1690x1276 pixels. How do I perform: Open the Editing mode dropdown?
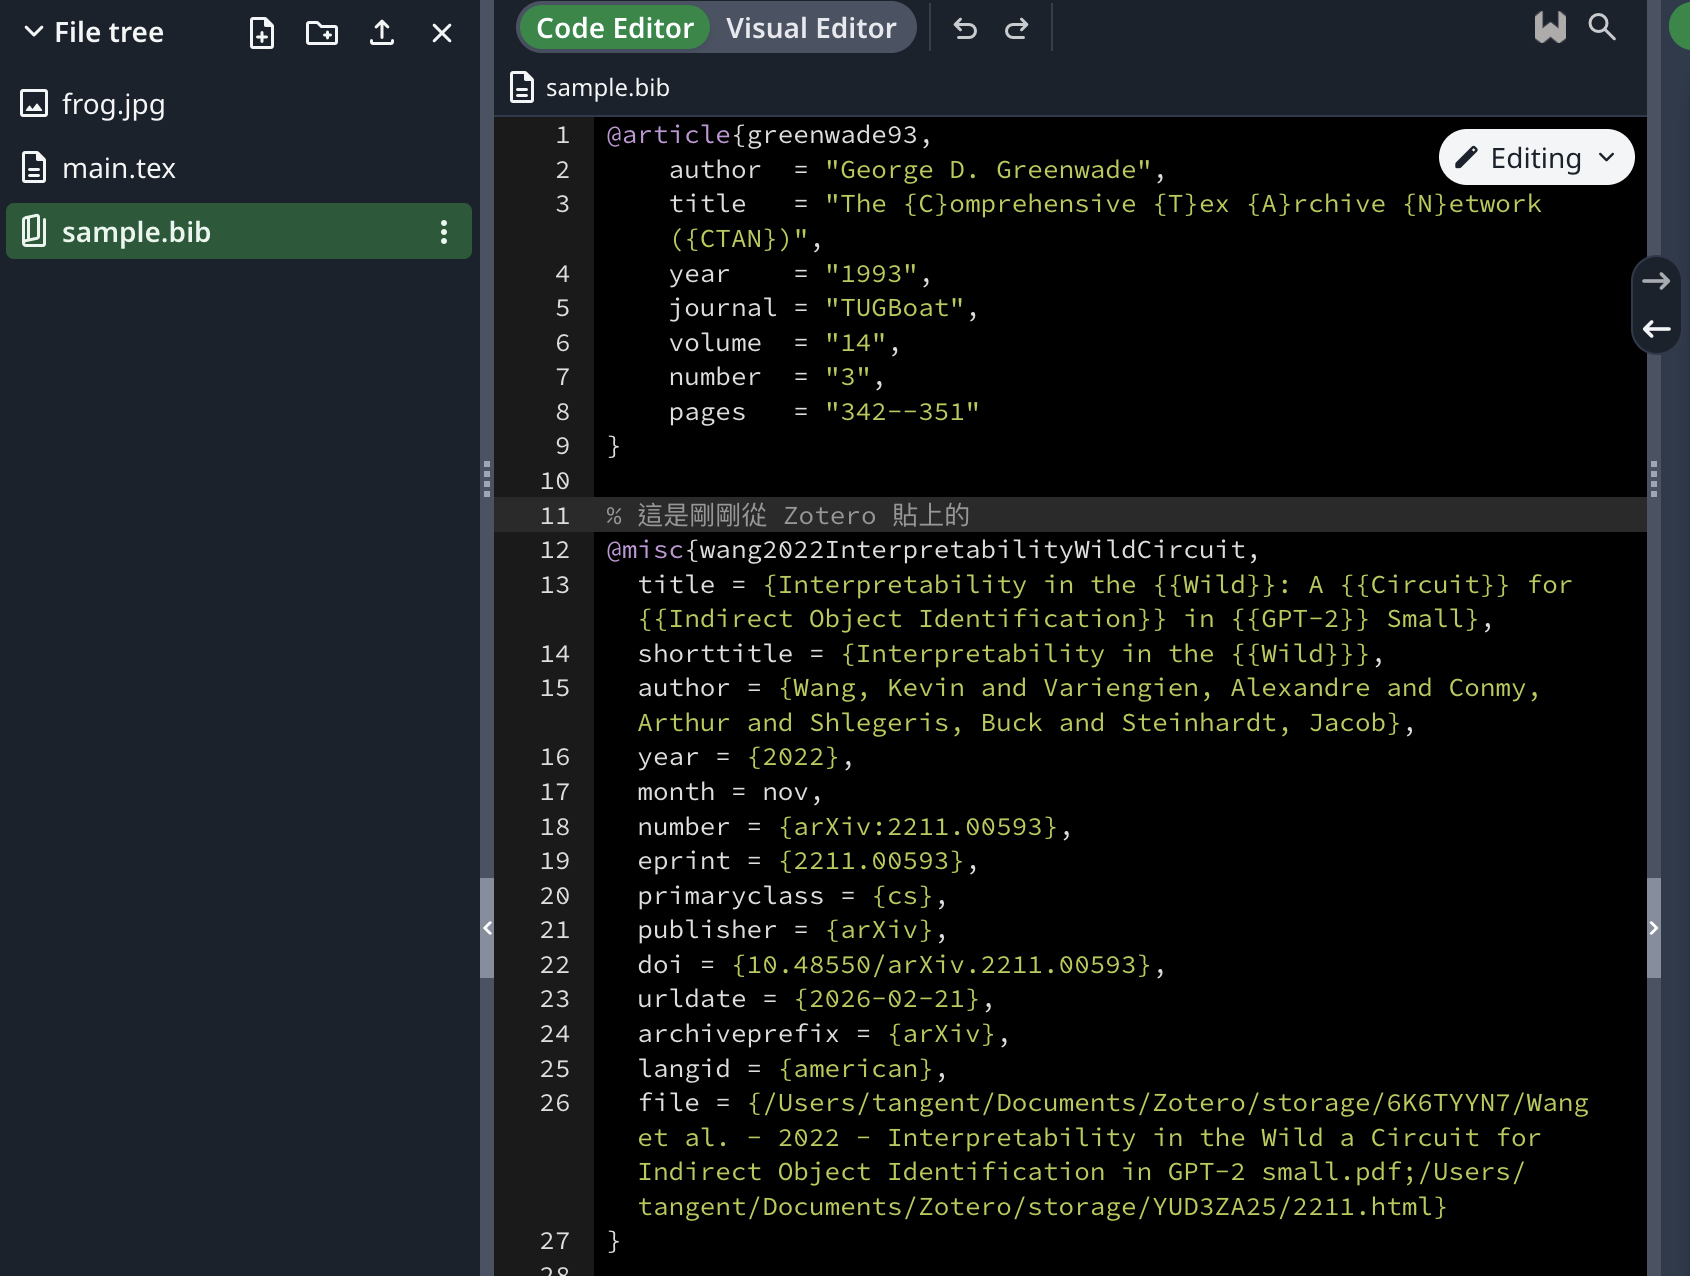1536,158
